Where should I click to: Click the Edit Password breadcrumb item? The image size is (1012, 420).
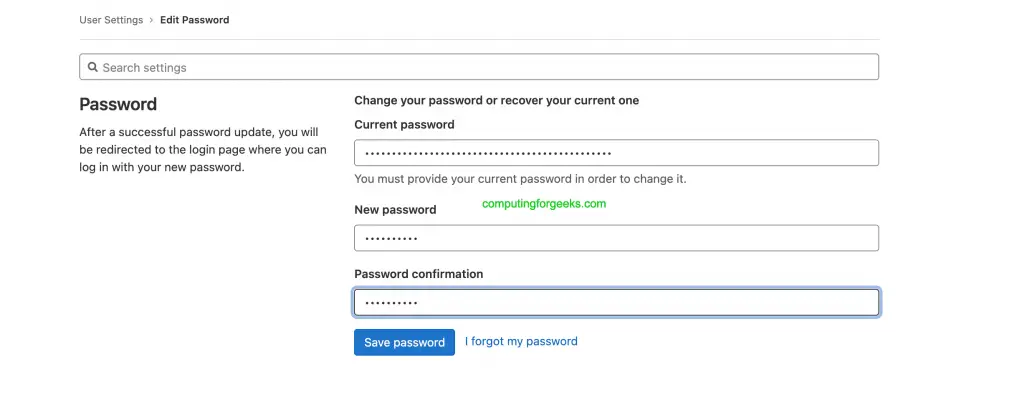194,20
